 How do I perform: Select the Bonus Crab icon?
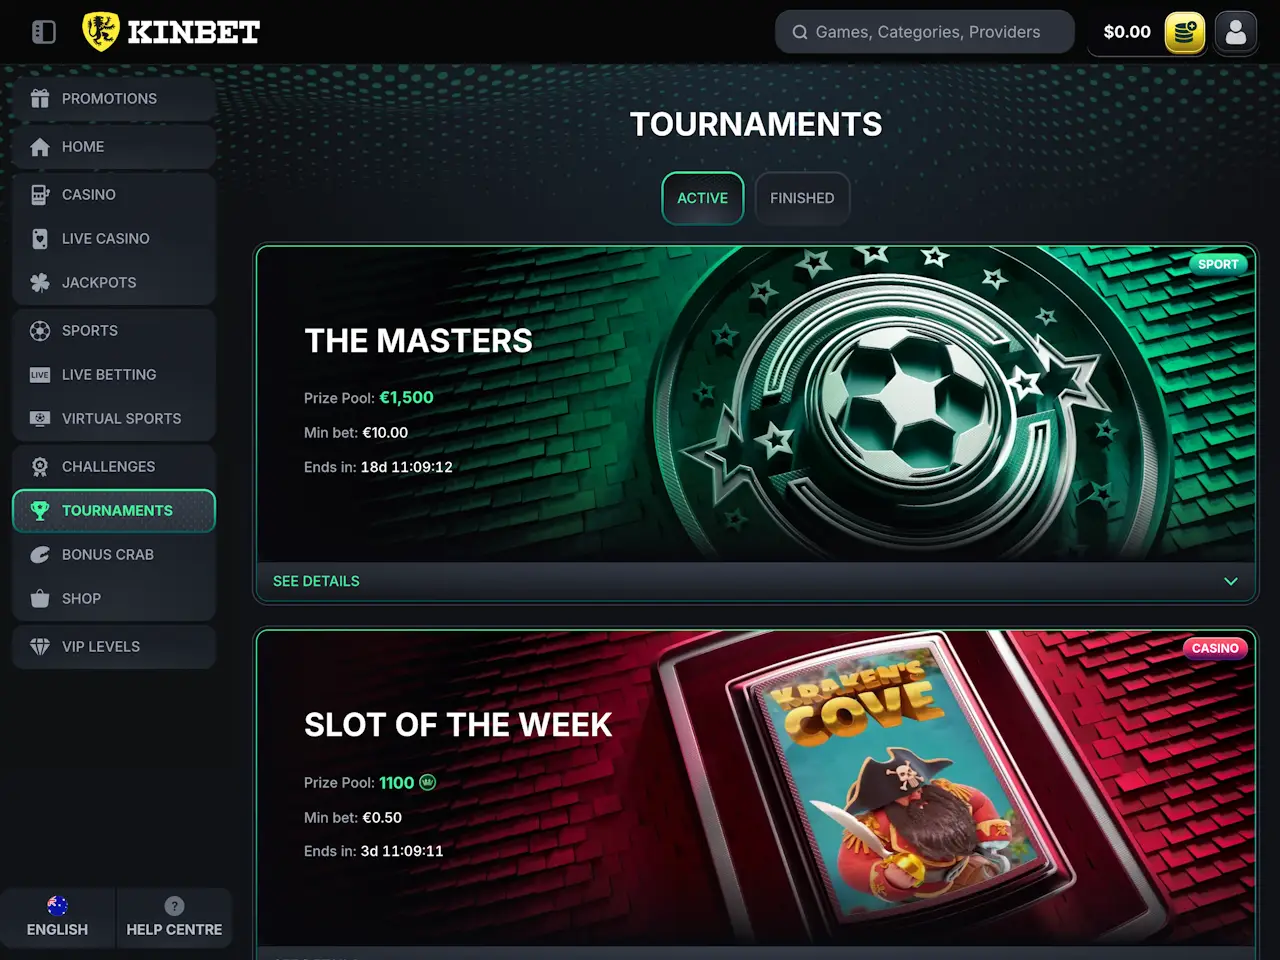[40, 555]
